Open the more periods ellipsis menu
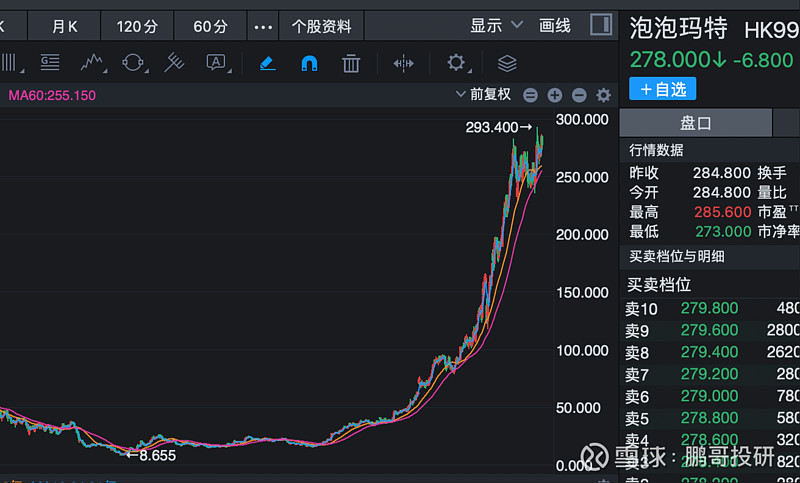Image resolution: width=800 pixels, height=483 pixels. tap(263, 26)
